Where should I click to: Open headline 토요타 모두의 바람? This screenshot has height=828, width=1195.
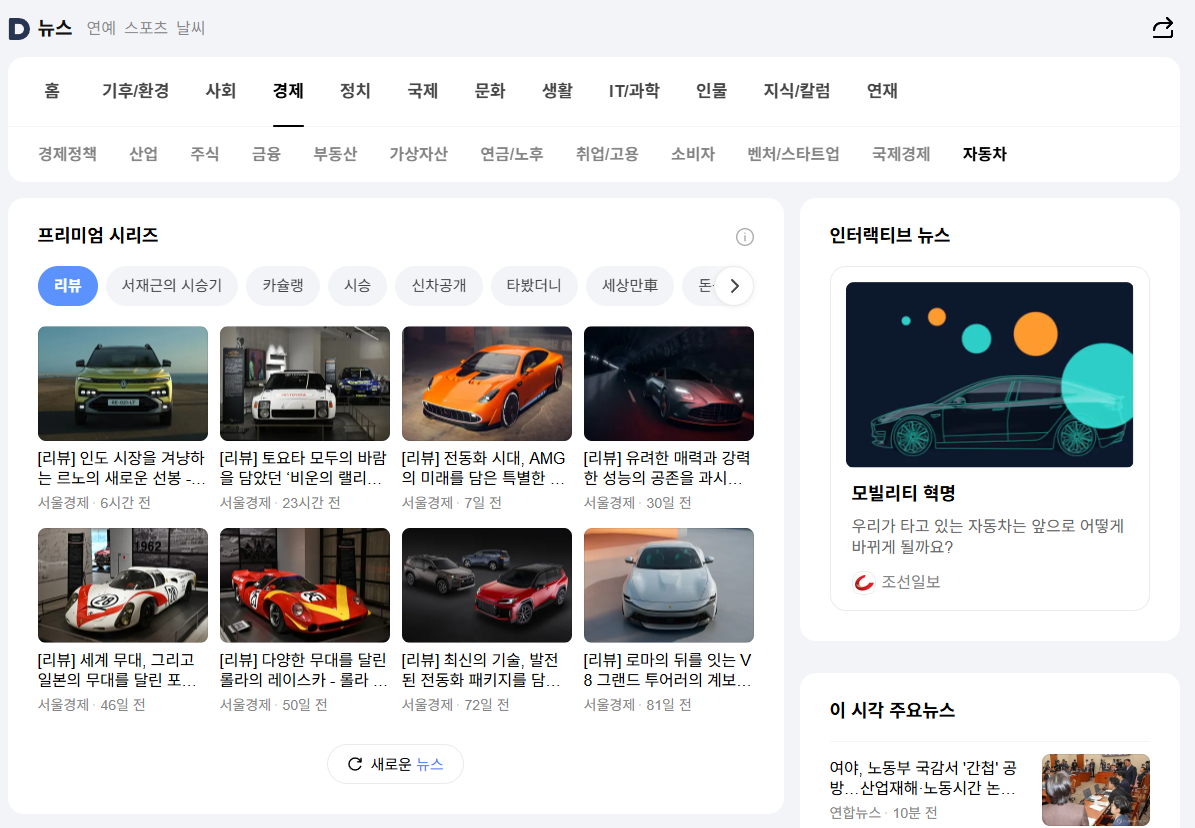(x=303, y=468)
